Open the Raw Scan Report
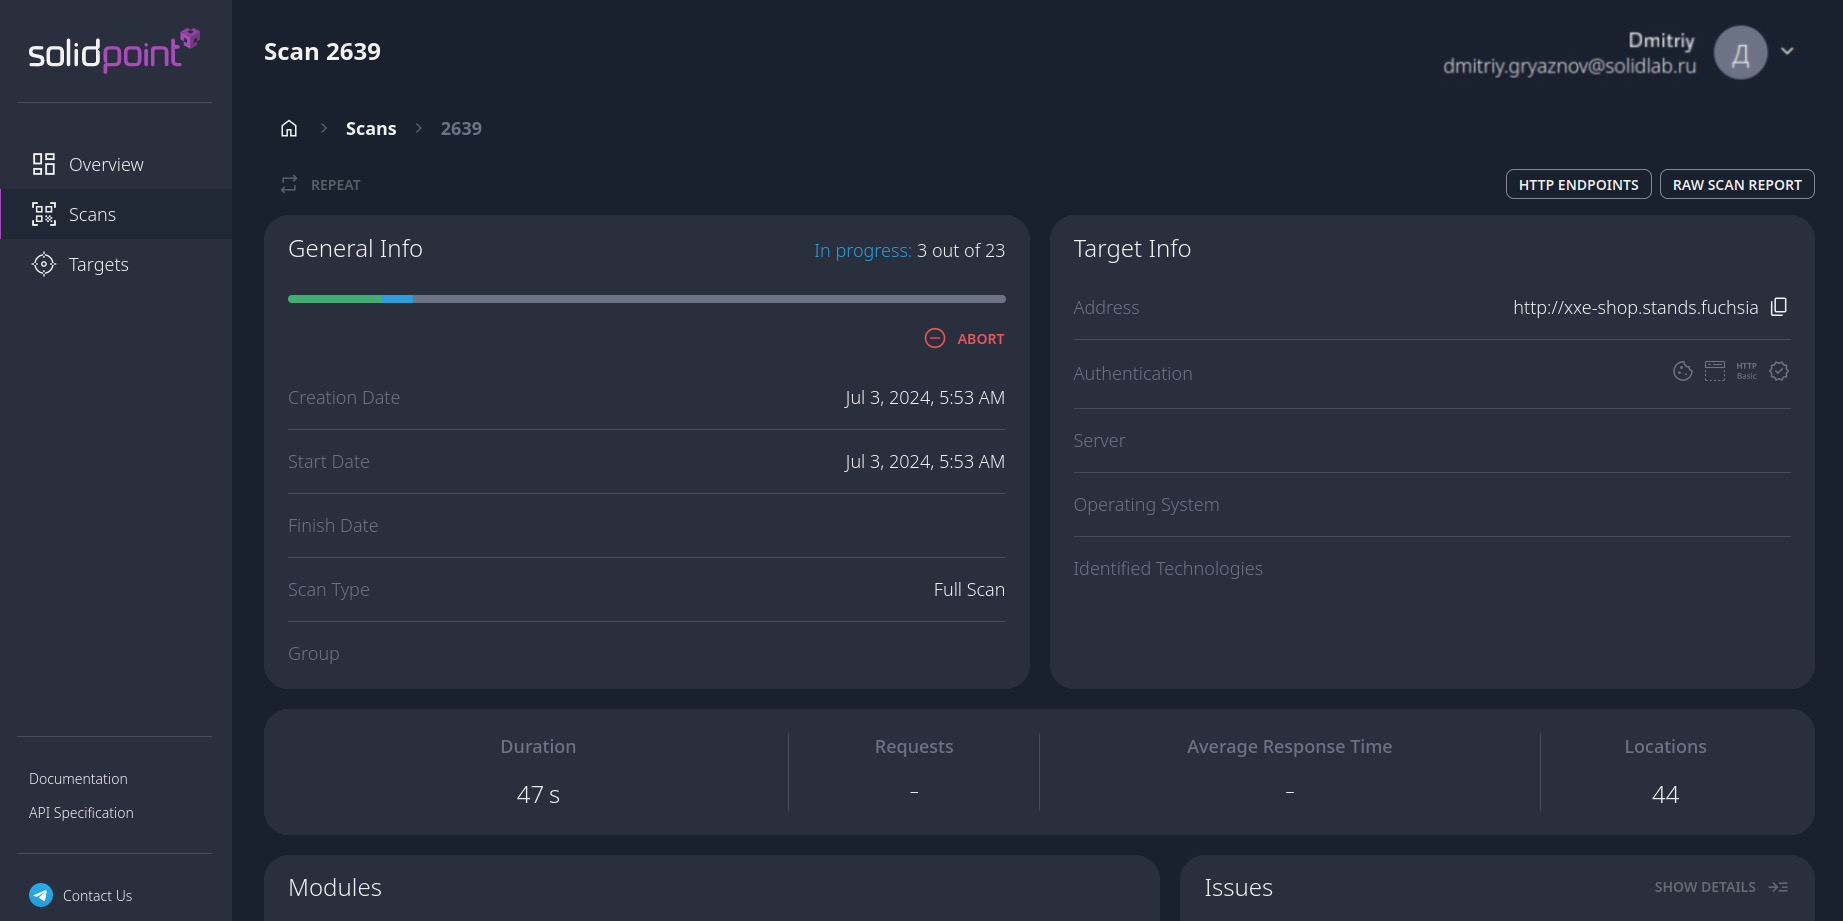The height and width of the screenshot is (921, 1843). (1737, 184)
